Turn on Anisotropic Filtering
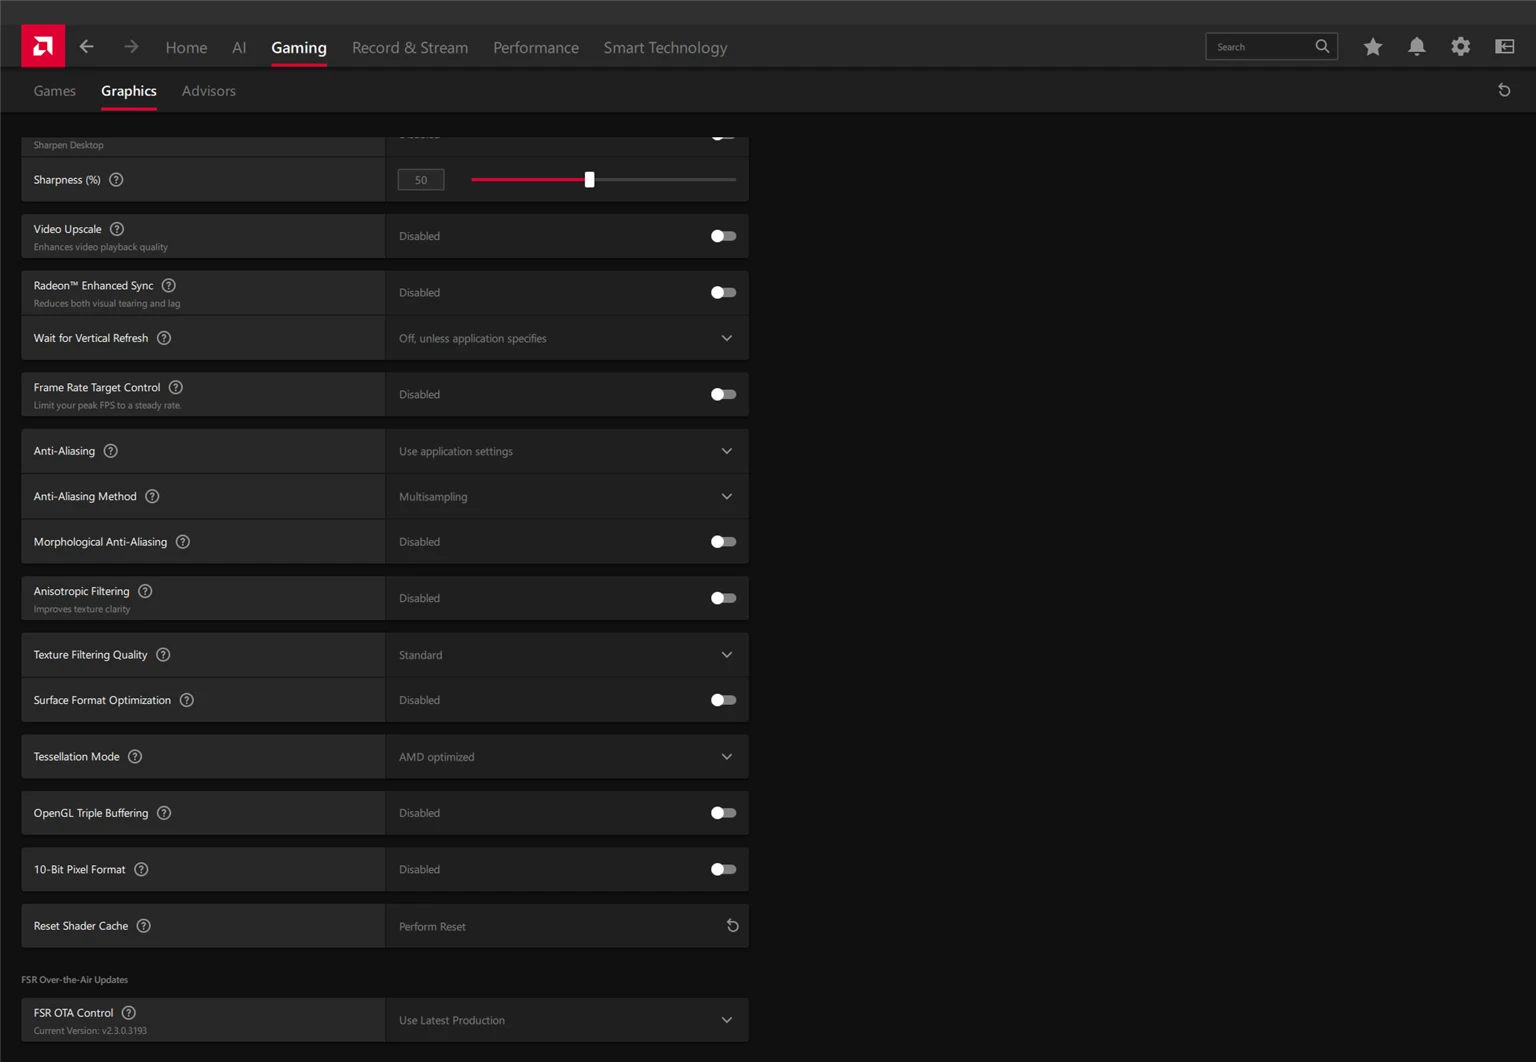Screen dimensions: 1536x1062 tap(723, 599)
